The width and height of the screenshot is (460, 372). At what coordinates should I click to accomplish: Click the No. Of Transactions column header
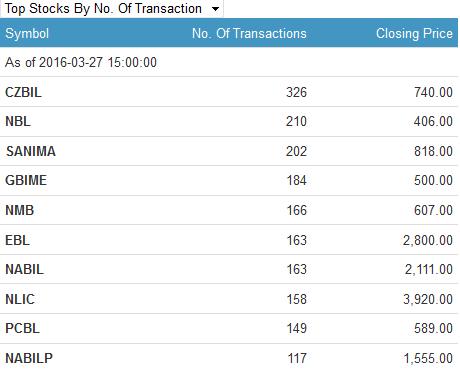(x=249, y=33)
